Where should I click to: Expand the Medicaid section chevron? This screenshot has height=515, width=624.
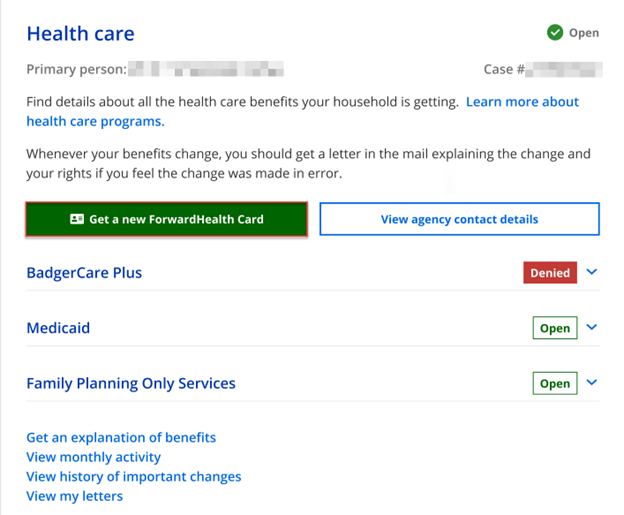click(x=591, y=327)
